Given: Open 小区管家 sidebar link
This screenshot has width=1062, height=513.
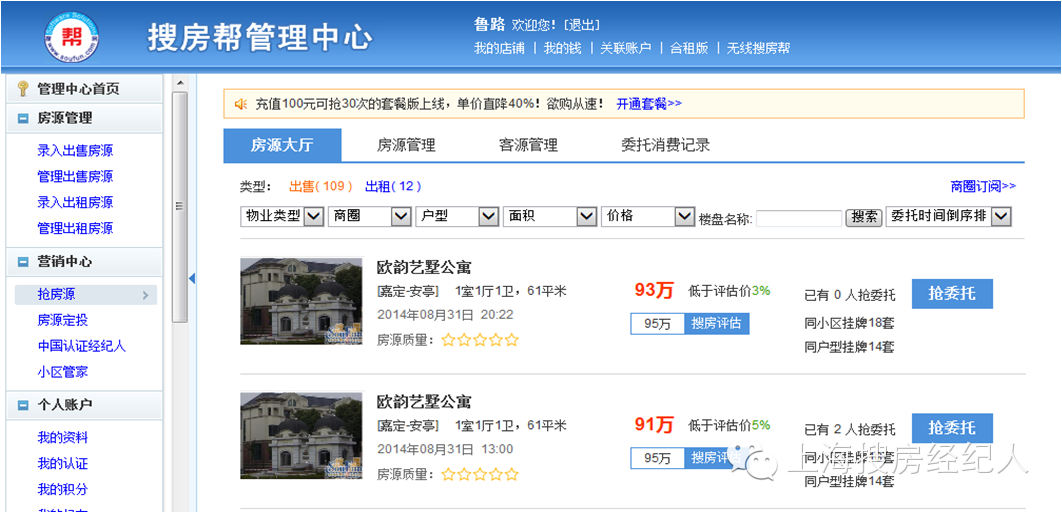Looking at the screenshot, I should point(62,372).
